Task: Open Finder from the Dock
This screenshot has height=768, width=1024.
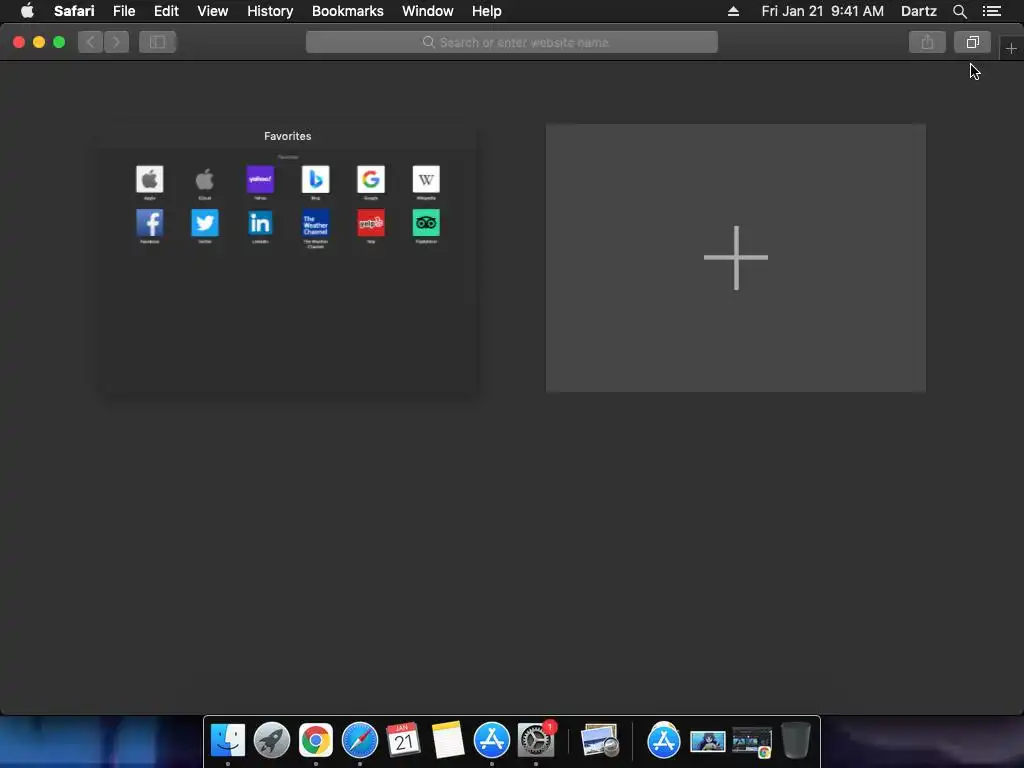Action: tap(228, 741)
